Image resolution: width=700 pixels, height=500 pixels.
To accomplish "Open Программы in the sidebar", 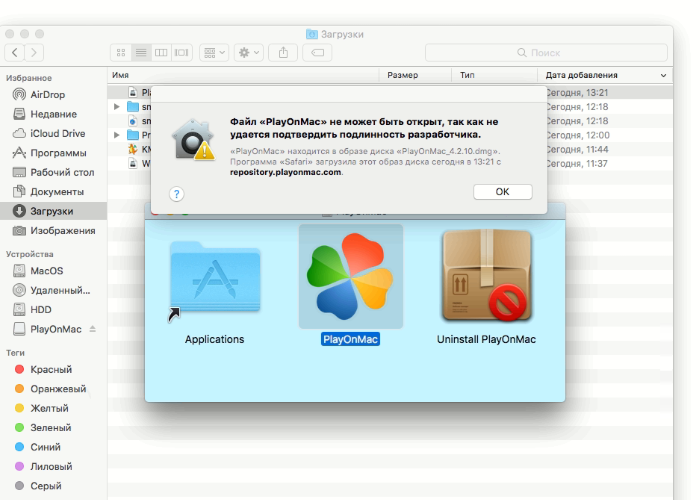I will point(54,153).
